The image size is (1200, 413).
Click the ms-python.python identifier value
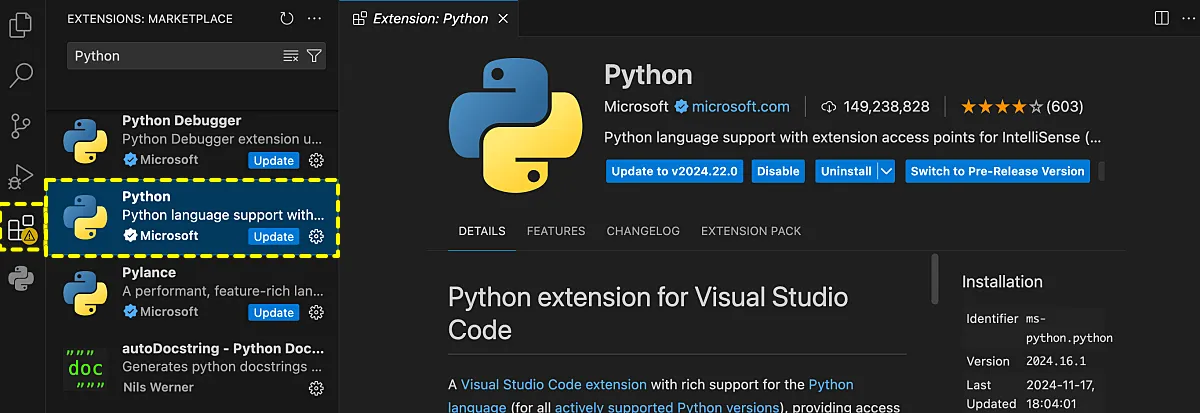[1069, 328]
